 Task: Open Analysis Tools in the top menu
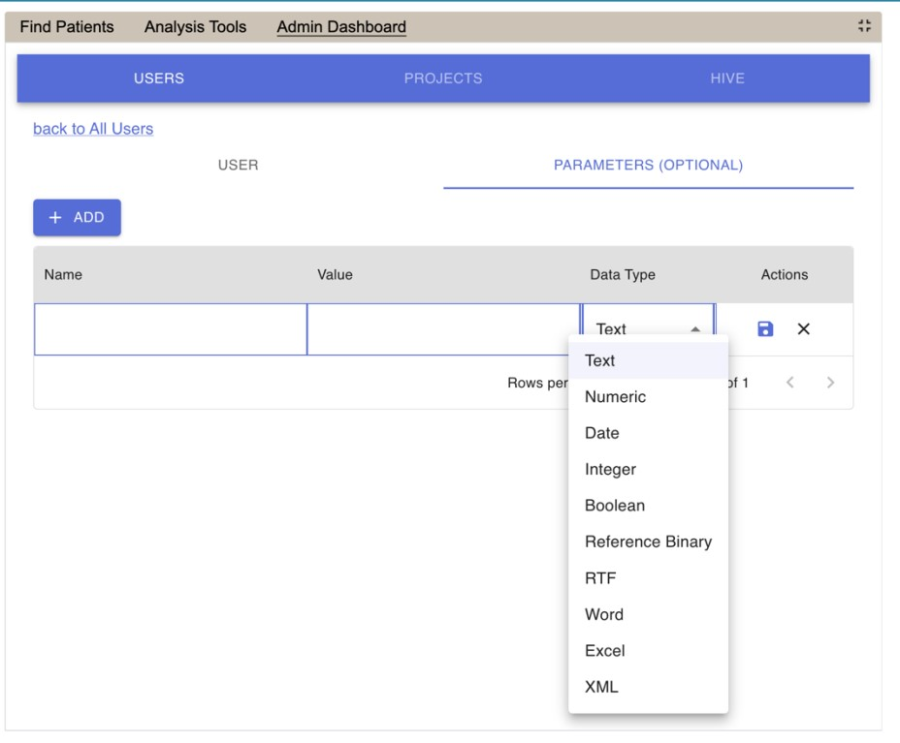pyautogui.click(x=195, y=27)
